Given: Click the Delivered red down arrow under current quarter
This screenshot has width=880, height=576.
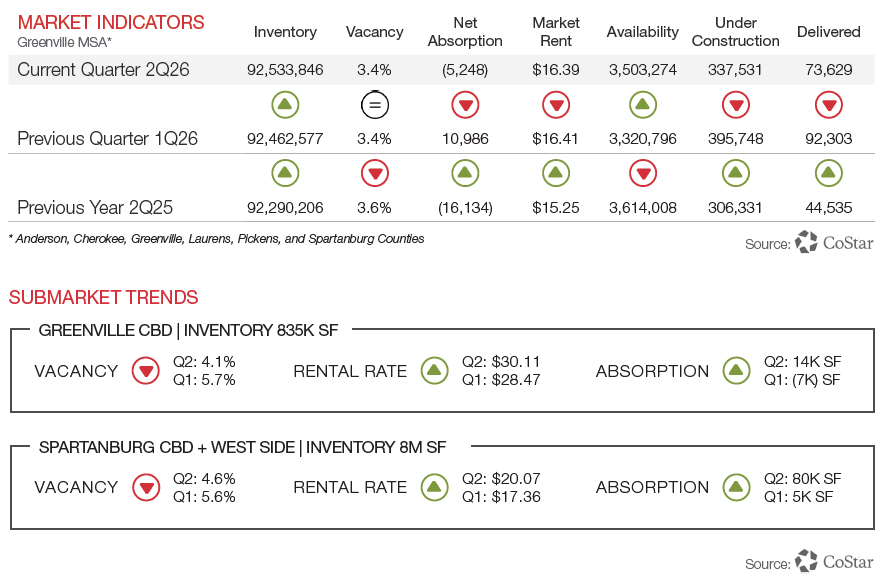Looking at the screenshot, I should click(829, 104).
